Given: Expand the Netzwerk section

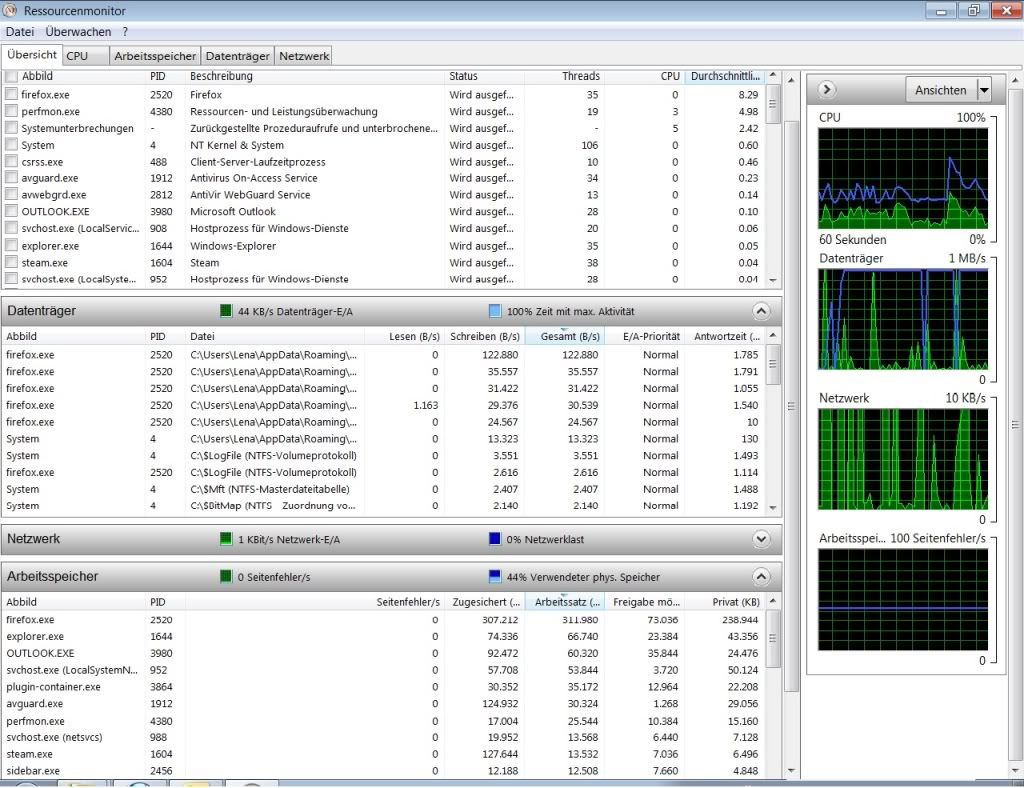Looking at the screenshot, I should (761, 539).
